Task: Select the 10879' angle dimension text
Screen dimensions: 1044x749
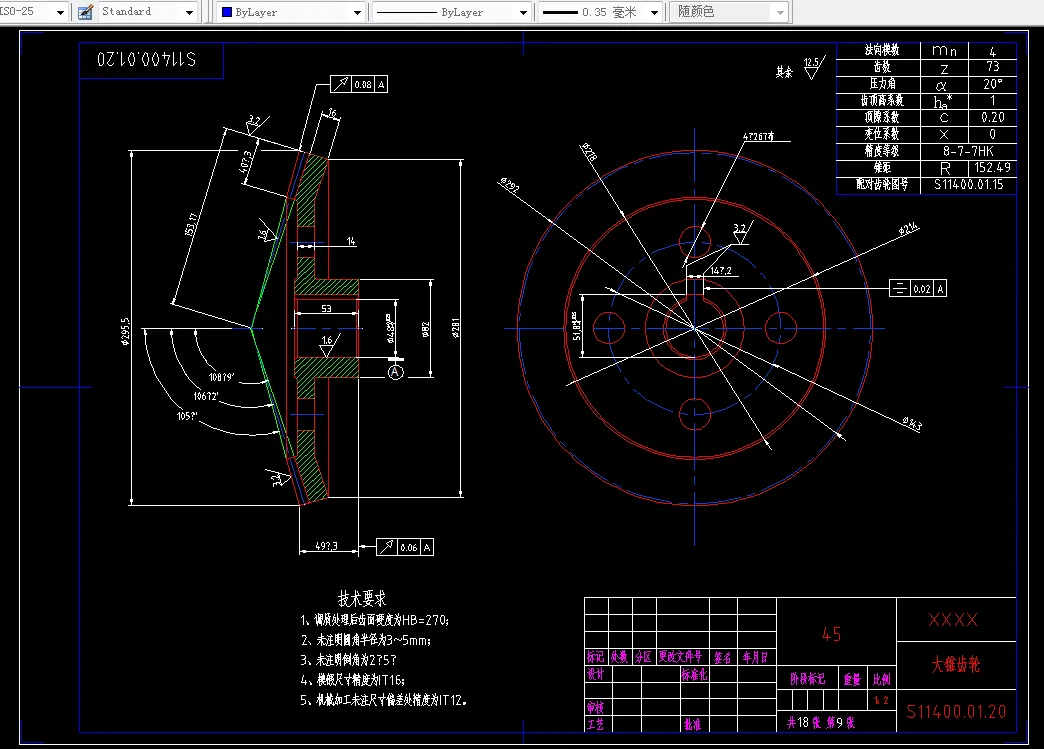Action: 222,377
